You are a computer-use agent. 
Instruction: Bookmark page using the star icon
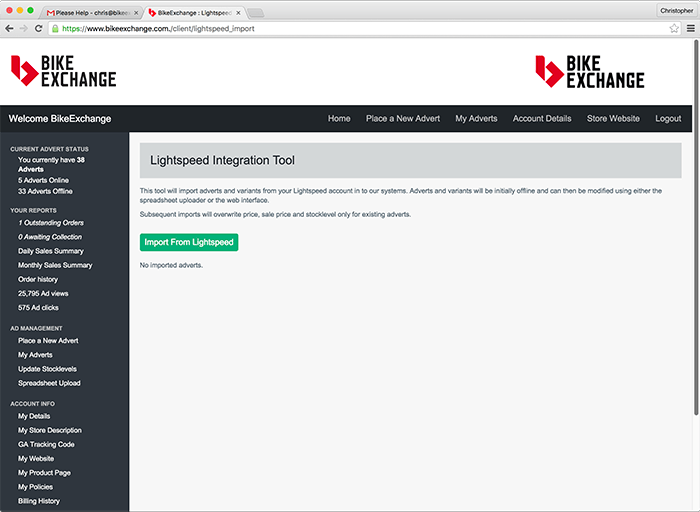tap(674, 29)
